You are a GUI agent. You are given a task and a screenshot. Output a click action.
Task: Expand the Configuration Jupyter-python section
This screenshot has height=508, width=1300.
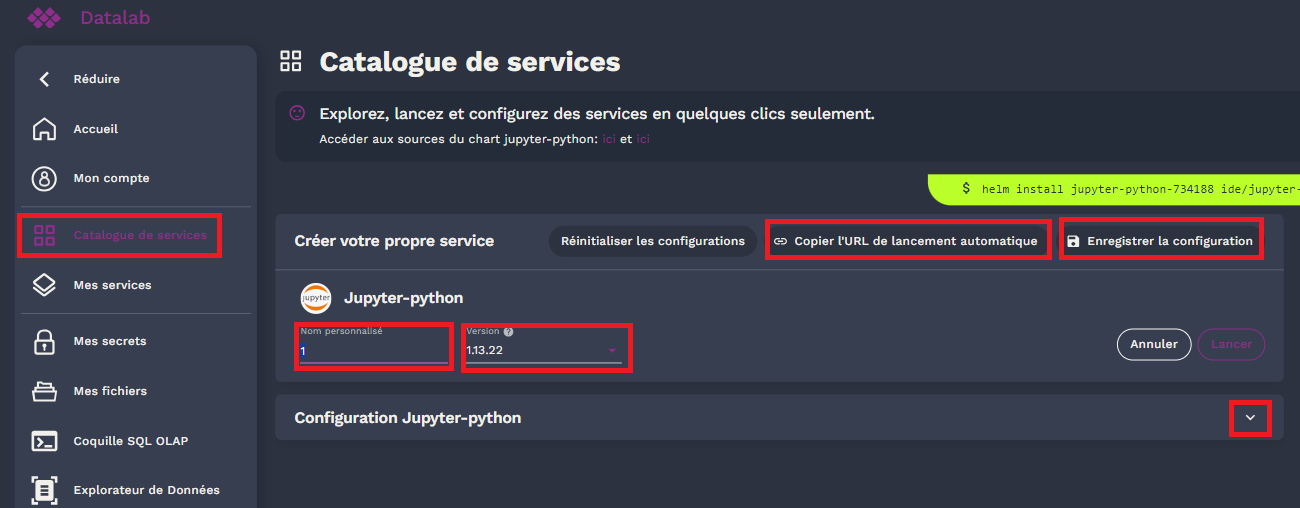(1250, 418)
